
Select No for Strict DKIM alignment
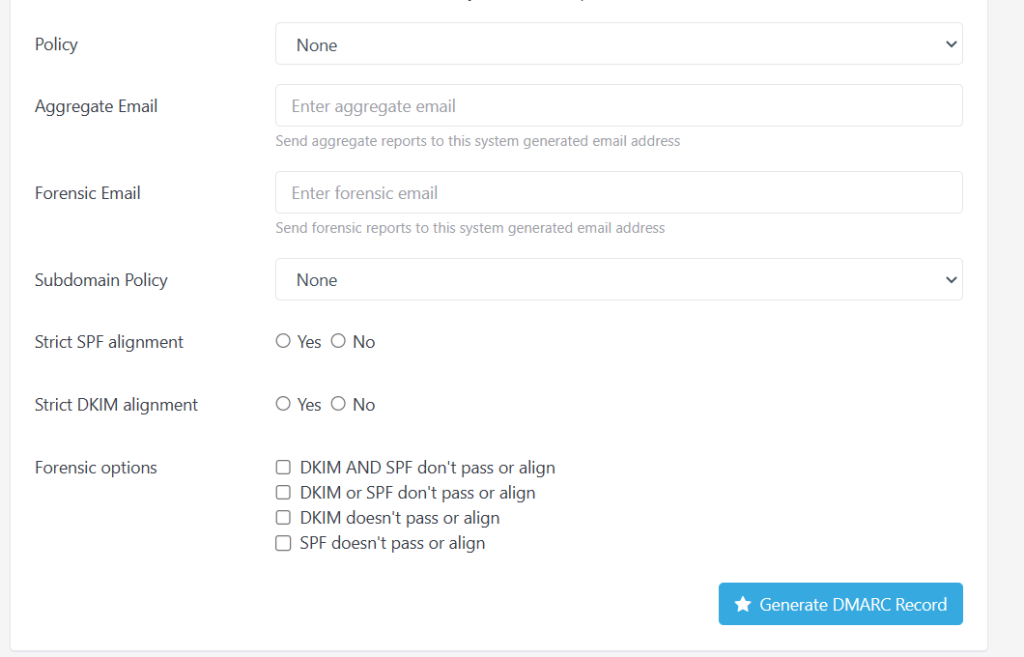point(338,404)
